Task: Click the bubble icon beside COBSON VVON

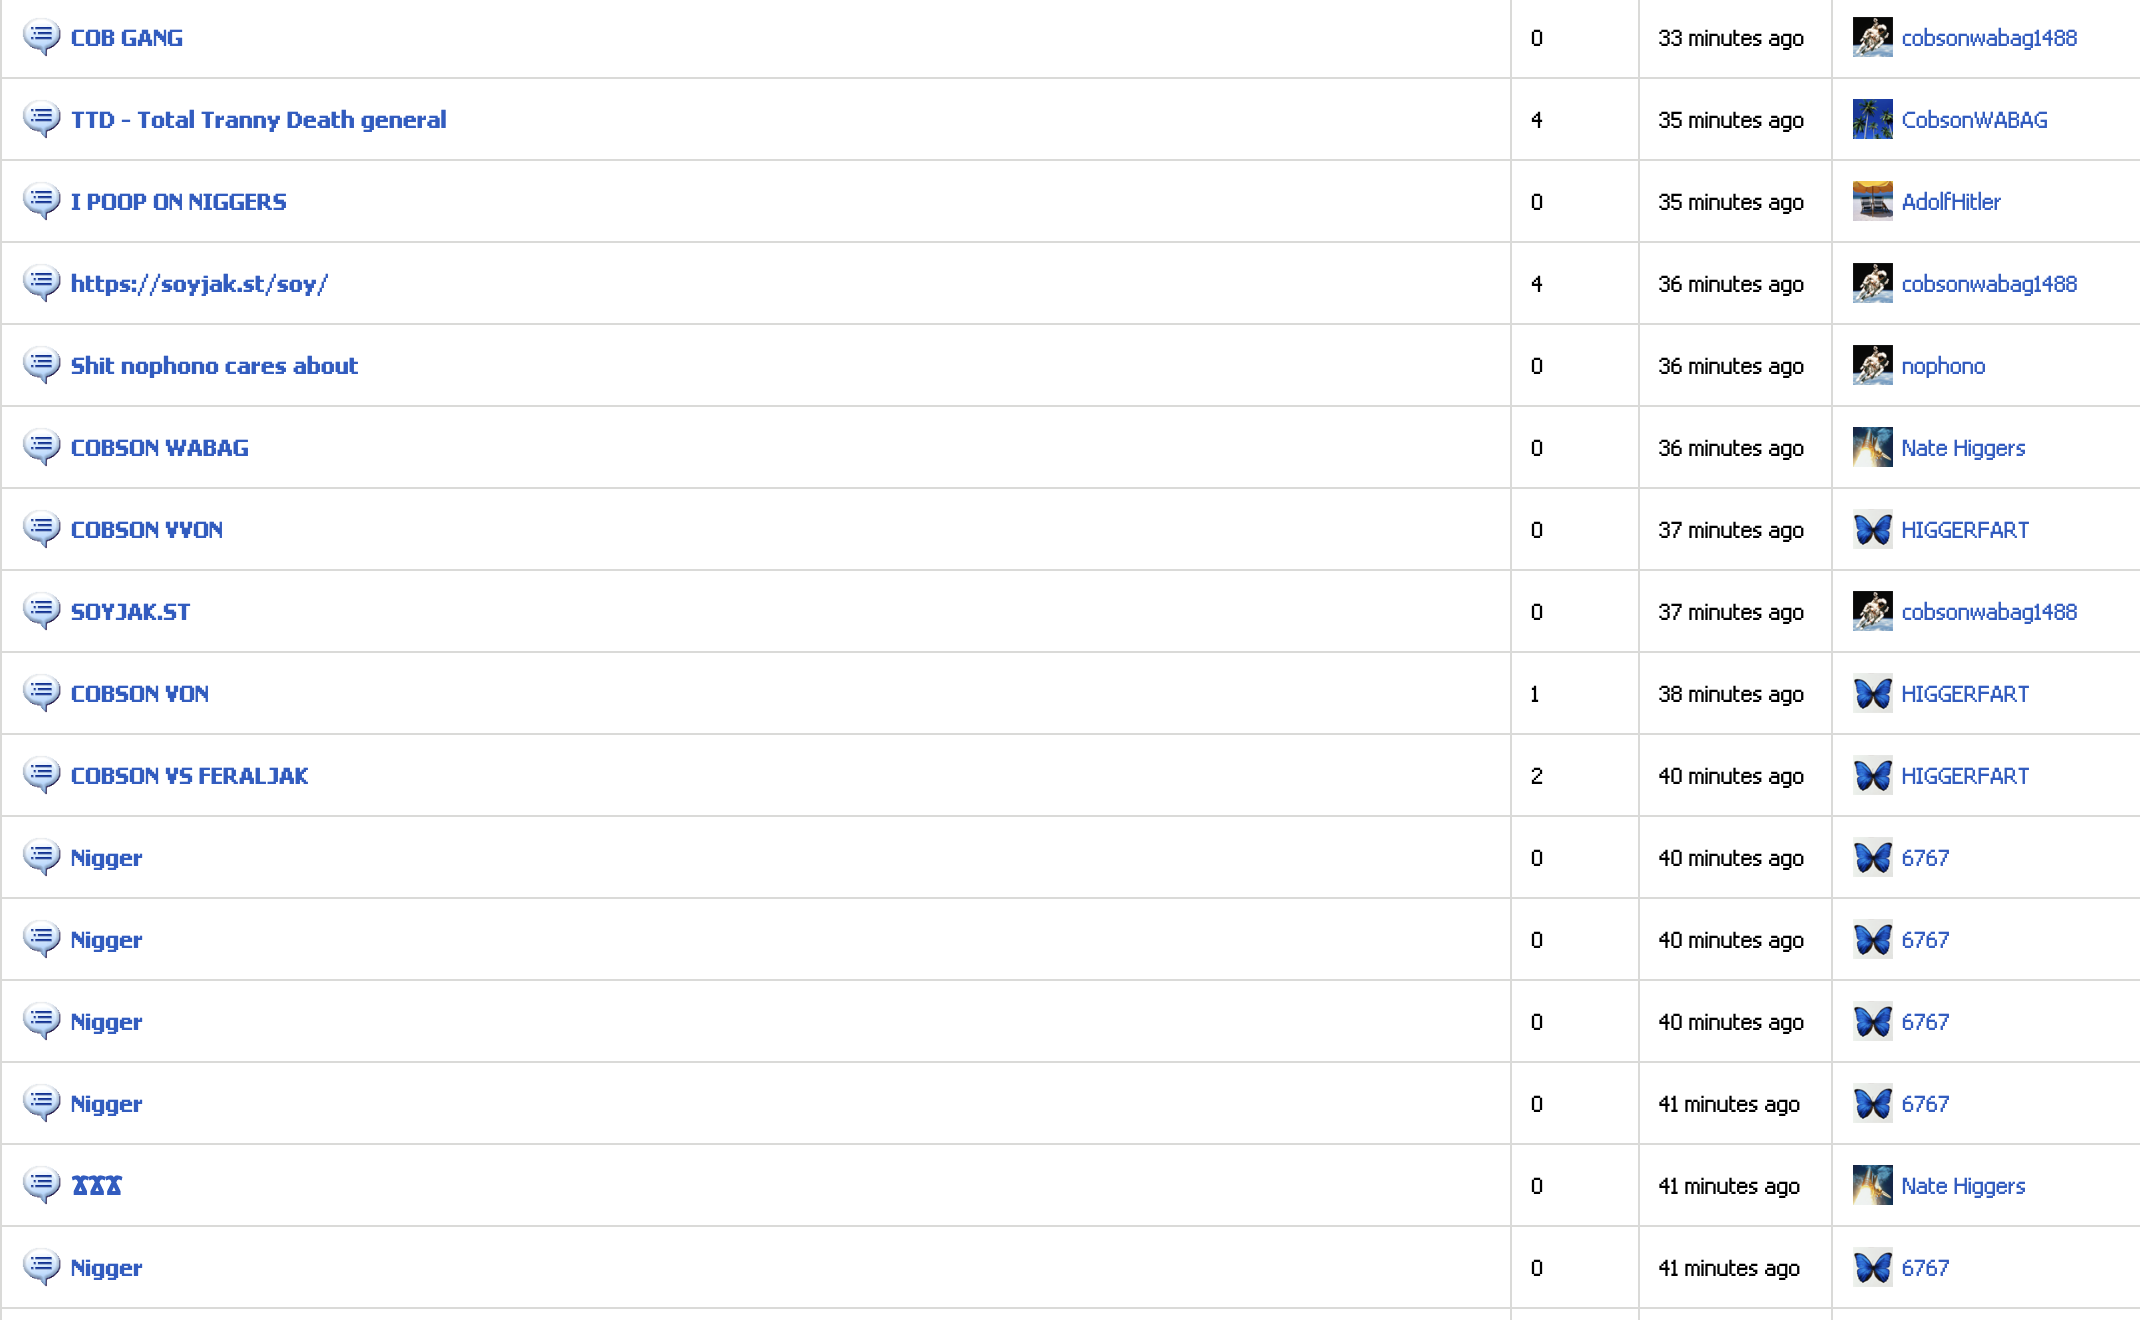Action: click(x=41, y=530)
